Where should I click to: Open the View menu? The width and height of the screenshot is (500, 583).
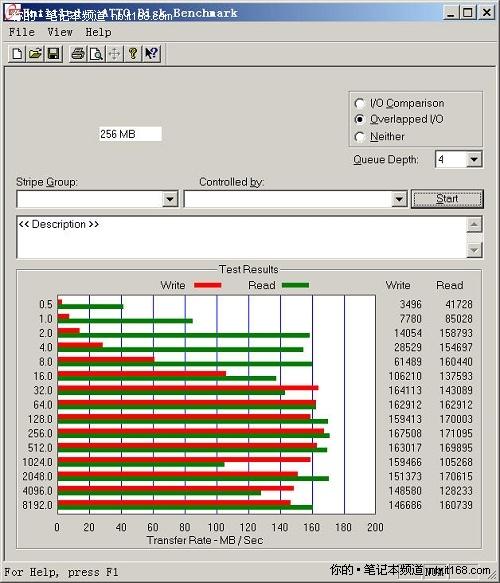pos(60,32)
